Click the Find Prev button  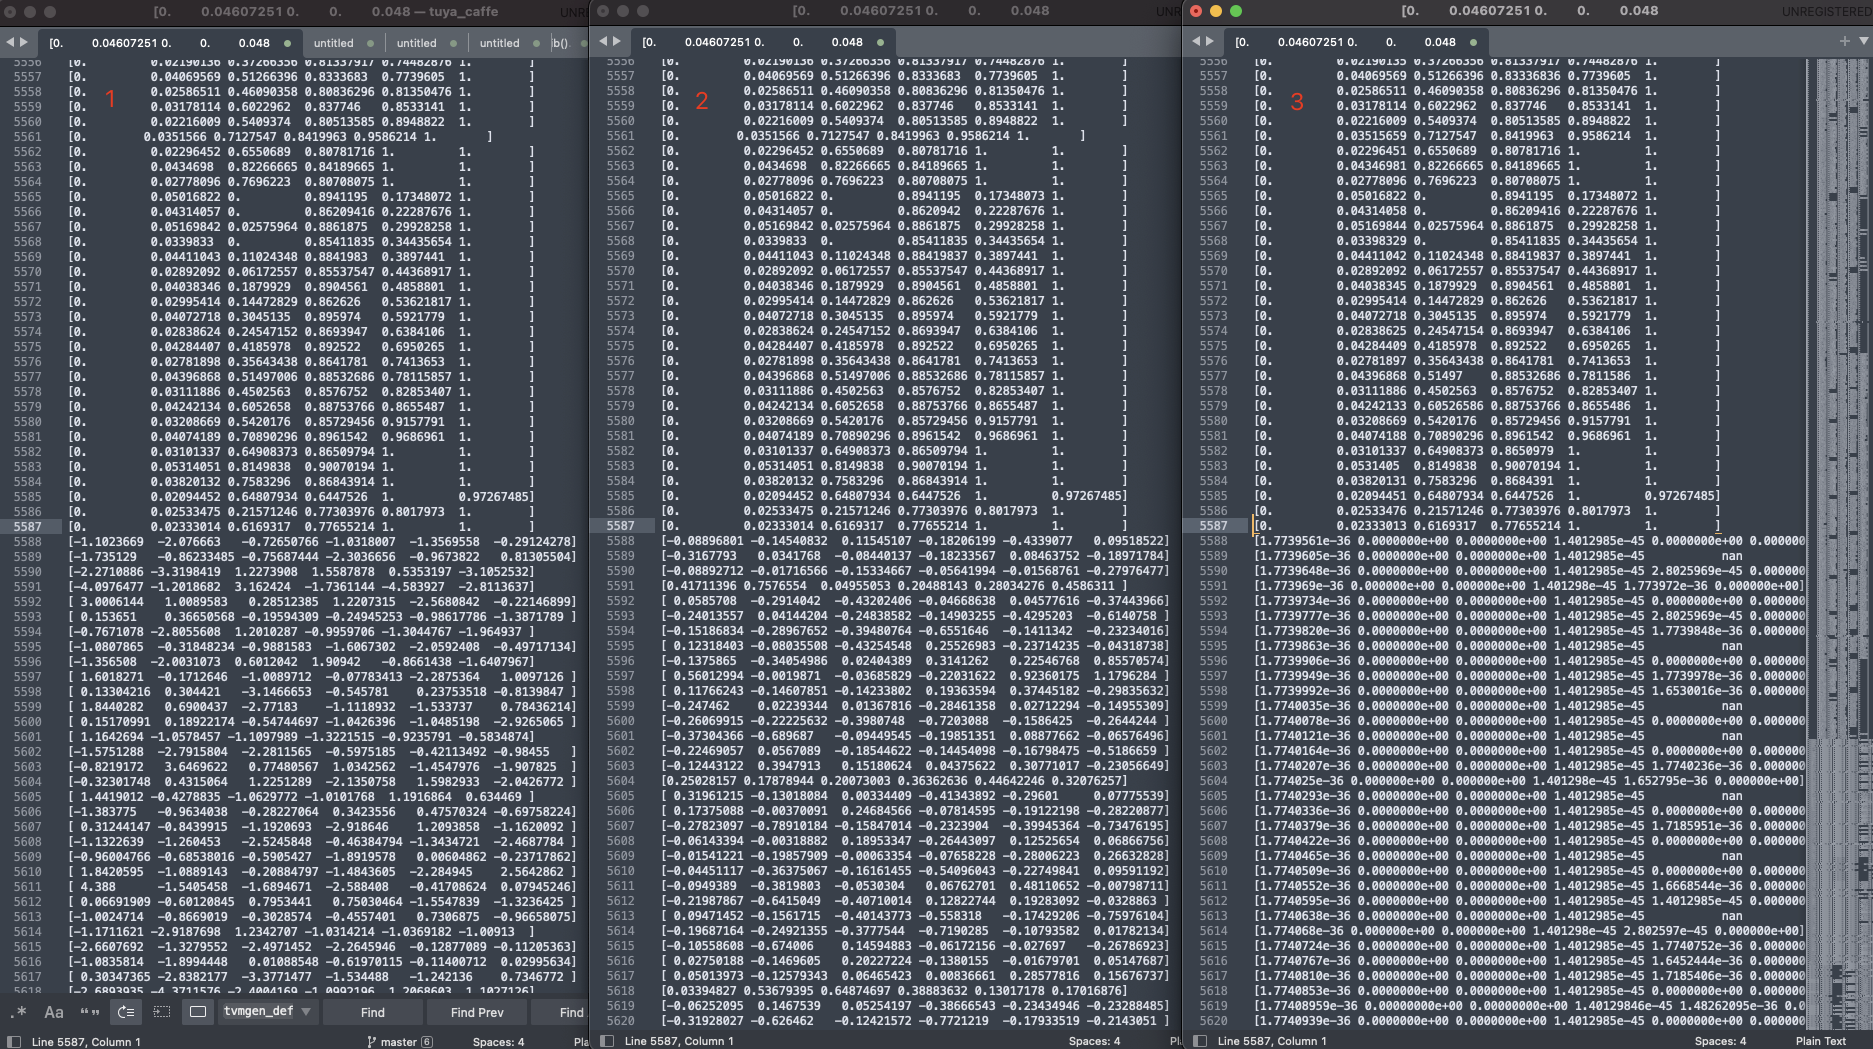coord(477,1012)
